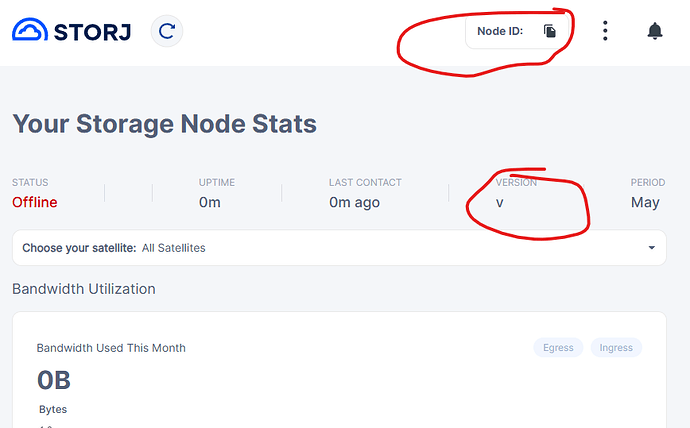Refresh the dashboard with the reload icon
Viewport: 690px width, 428px height.
(167, 31)
